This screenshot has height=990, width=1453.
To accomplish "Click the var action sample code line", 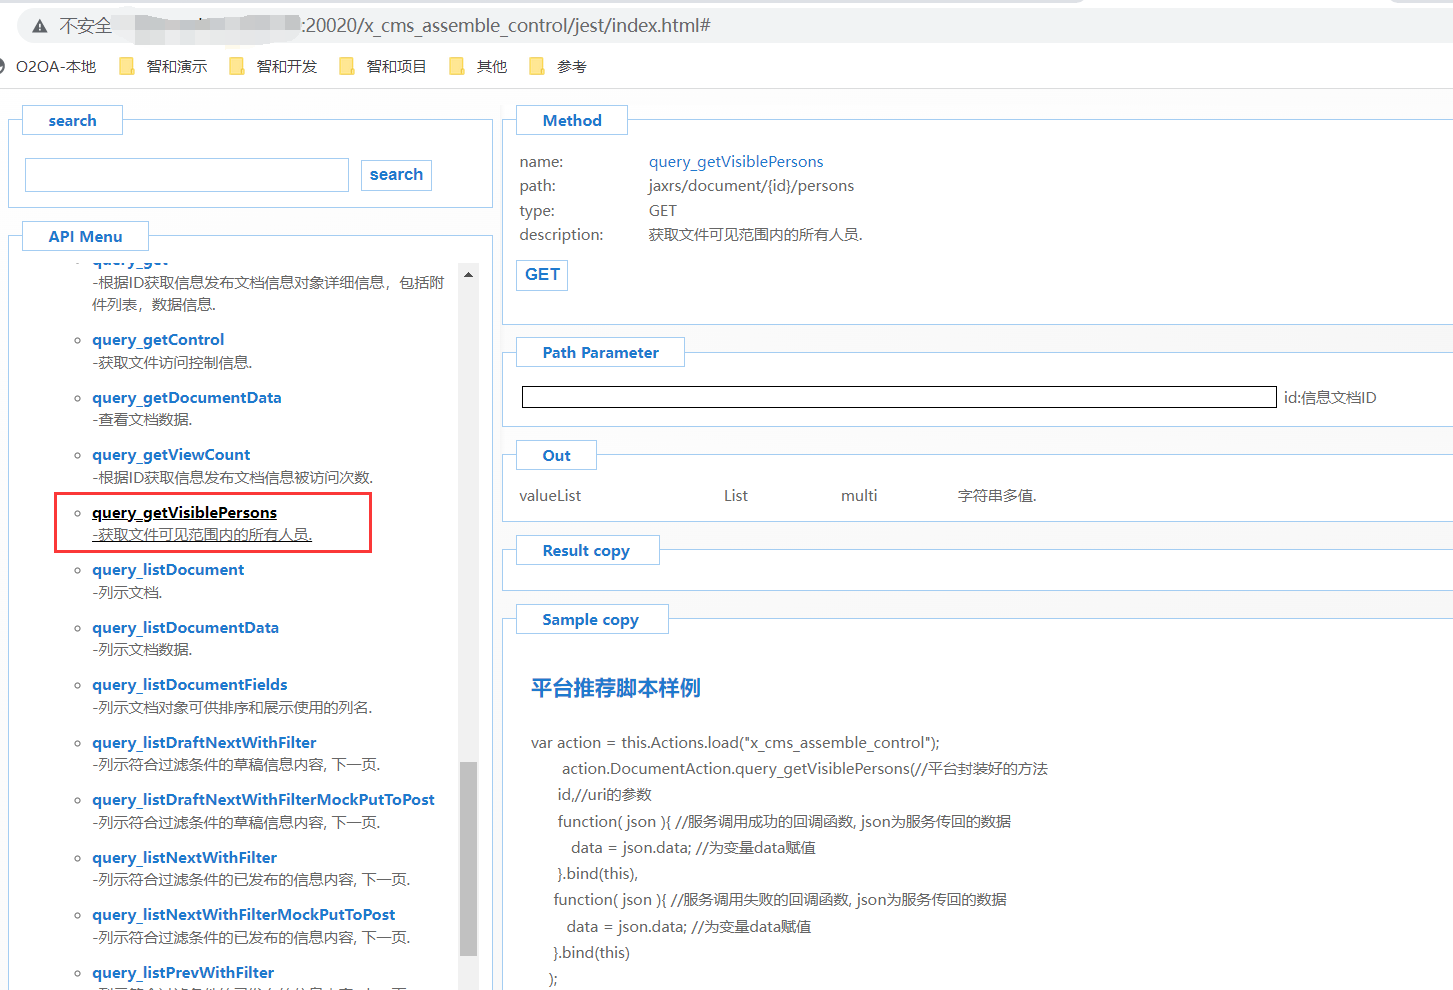I will tap(735, 743).
